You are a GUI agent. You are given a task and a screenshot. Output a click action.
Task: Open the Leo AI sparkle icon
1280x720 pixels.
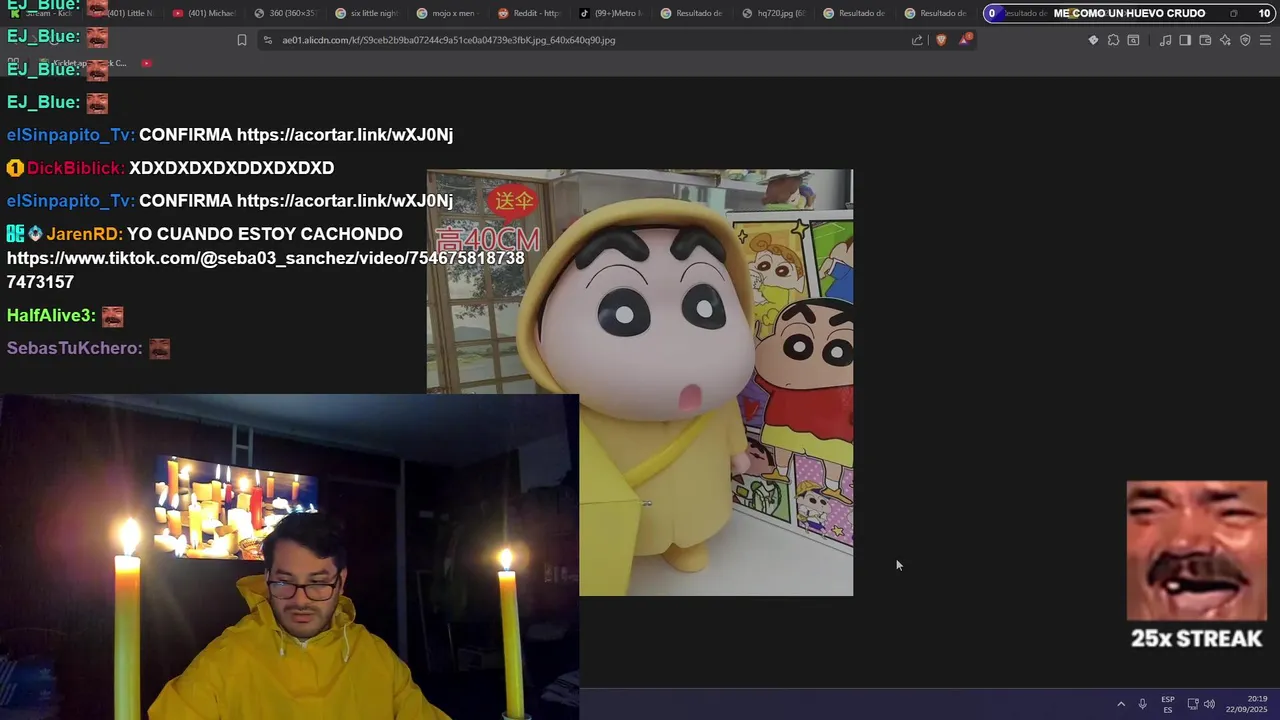click(x=1225, y=40)
